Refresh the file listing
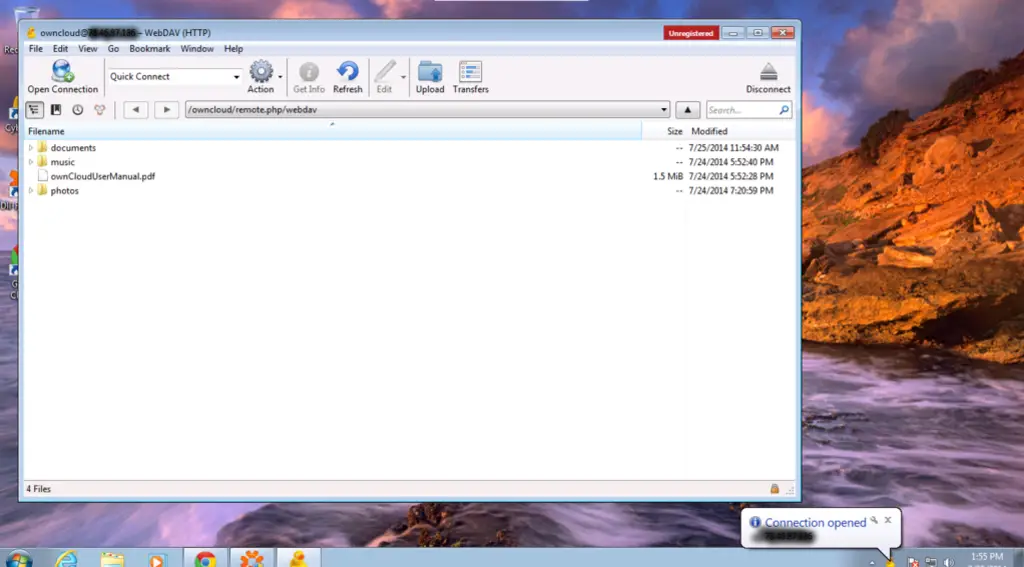Image resolution: width=1024 pixels, height=567 pixels. coord(347,72)
